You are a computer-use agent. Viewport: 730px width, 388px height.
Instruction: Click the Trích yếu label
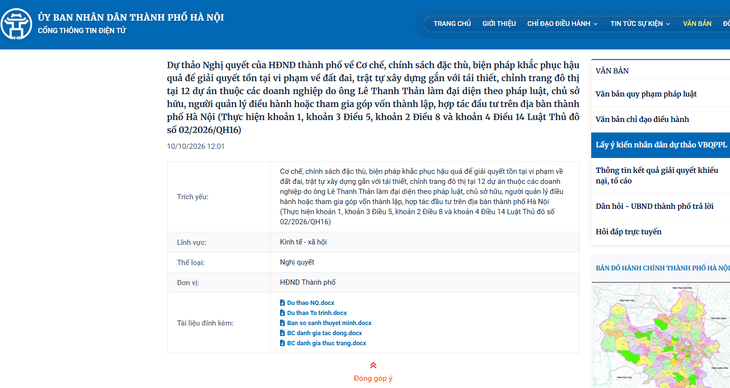point(192,197)
